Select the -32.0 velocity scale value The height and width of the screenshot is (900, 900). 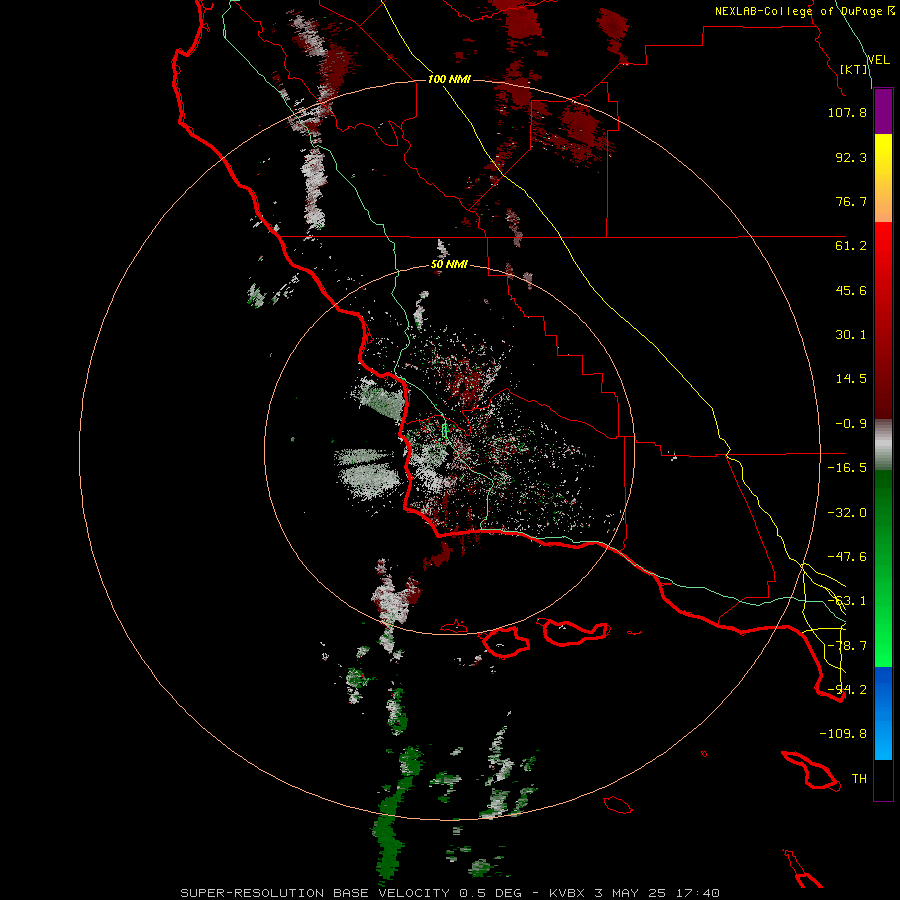[x=847, y=513]
